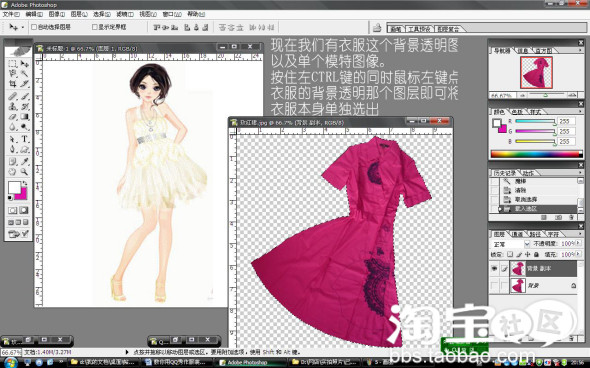The width and height of the screenshot is (590, 368).
Task: Open the File Browser icon in options bar
Action: click(377, 27)
